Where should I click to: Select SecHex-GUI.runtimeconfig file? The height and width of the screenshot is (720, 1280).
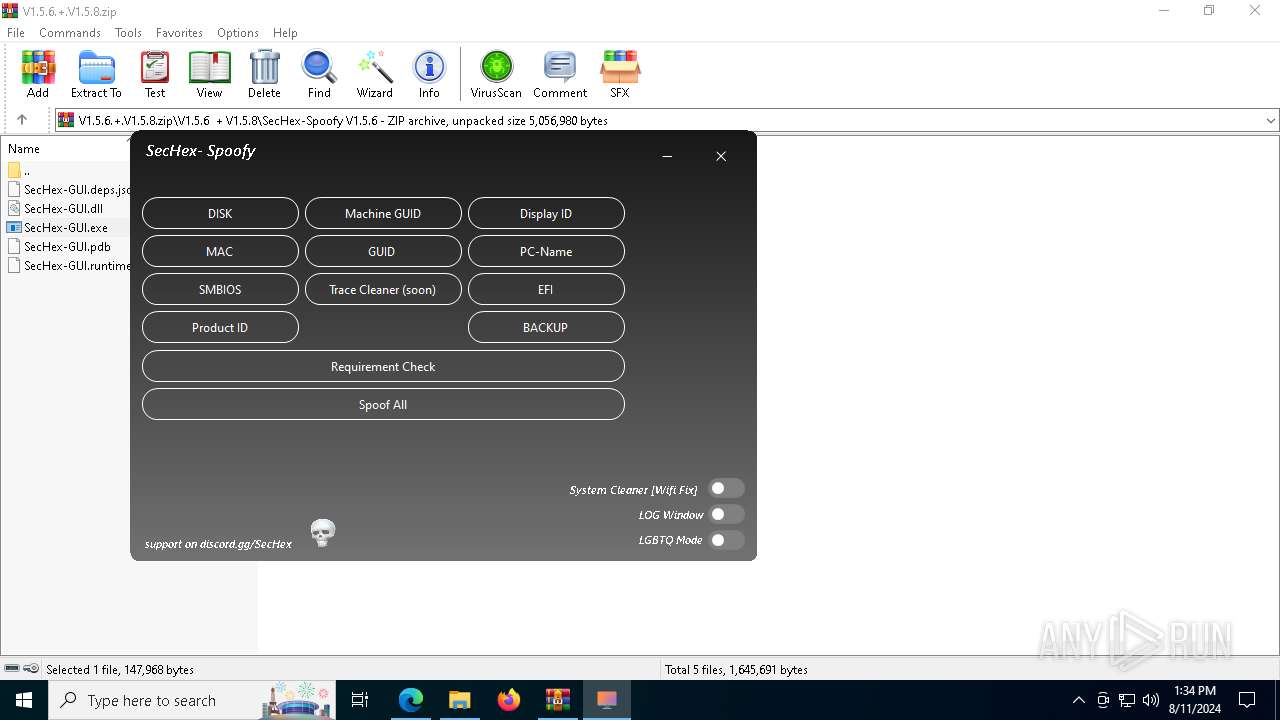[x=69, y=265]
